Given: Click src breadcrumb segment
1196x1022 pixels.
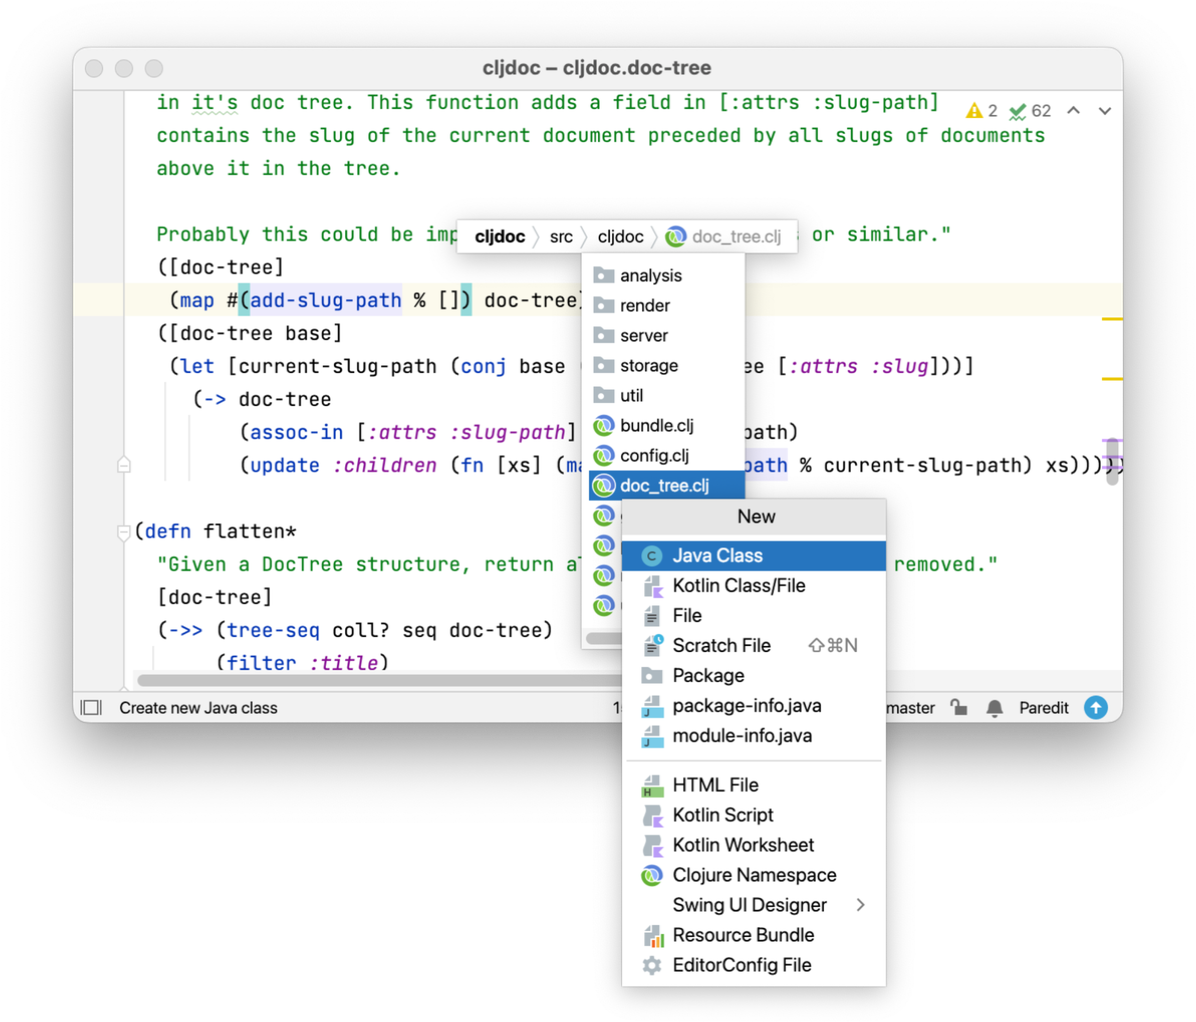Looking at the screenshot, I should coord(561,236).
